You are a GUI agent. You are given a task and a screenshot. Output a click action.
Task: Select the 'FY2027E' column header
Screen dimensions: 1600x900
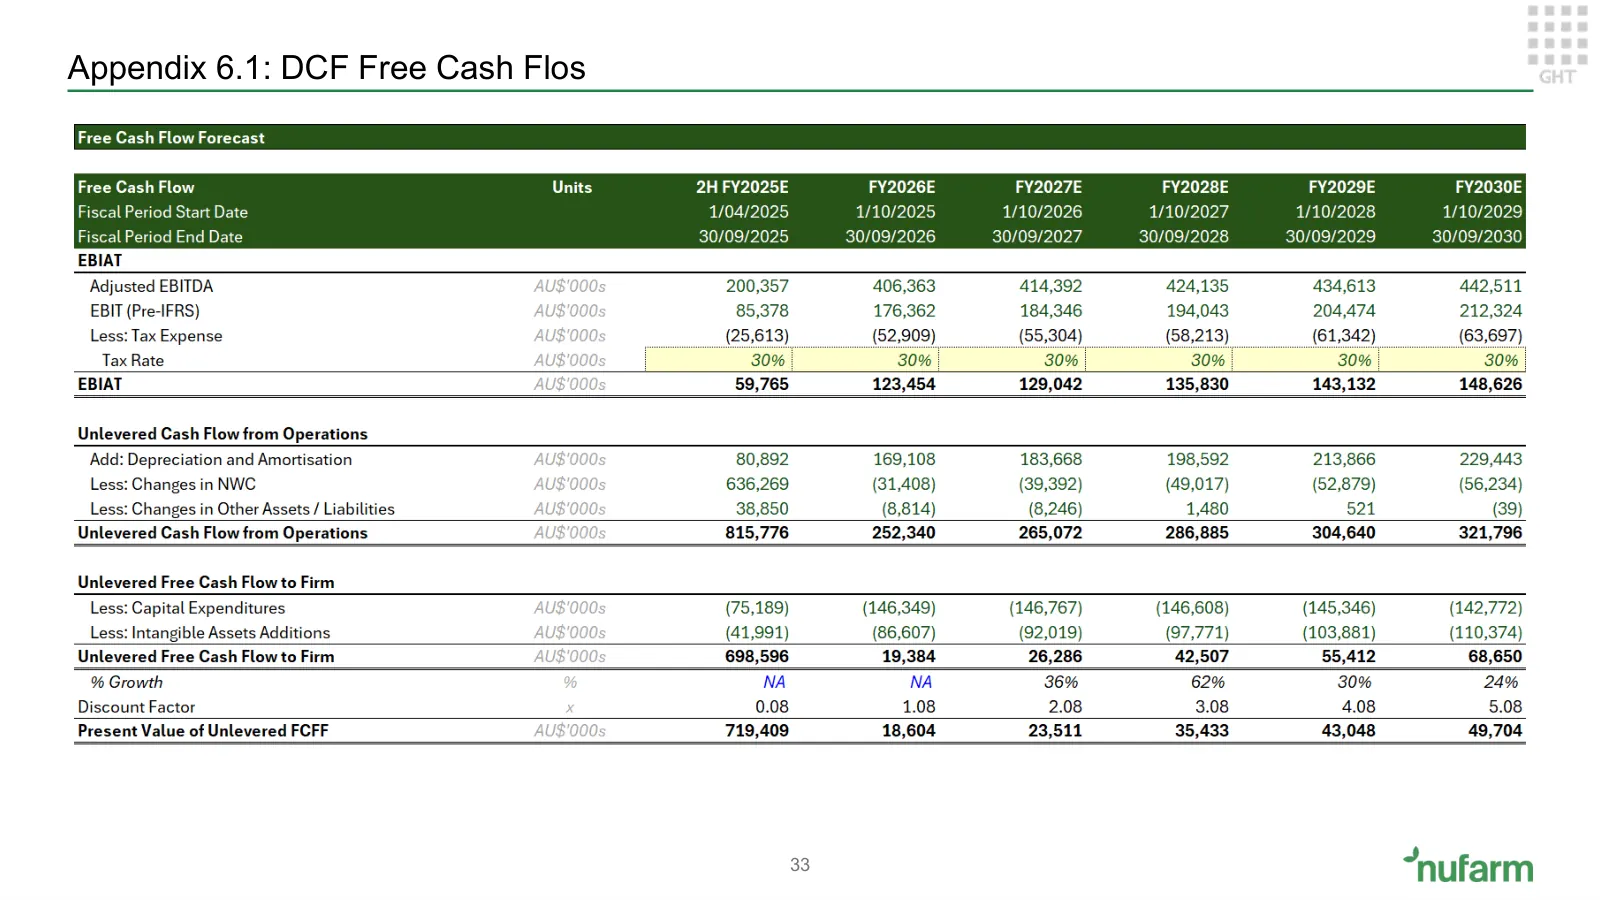coord(1048,187)
